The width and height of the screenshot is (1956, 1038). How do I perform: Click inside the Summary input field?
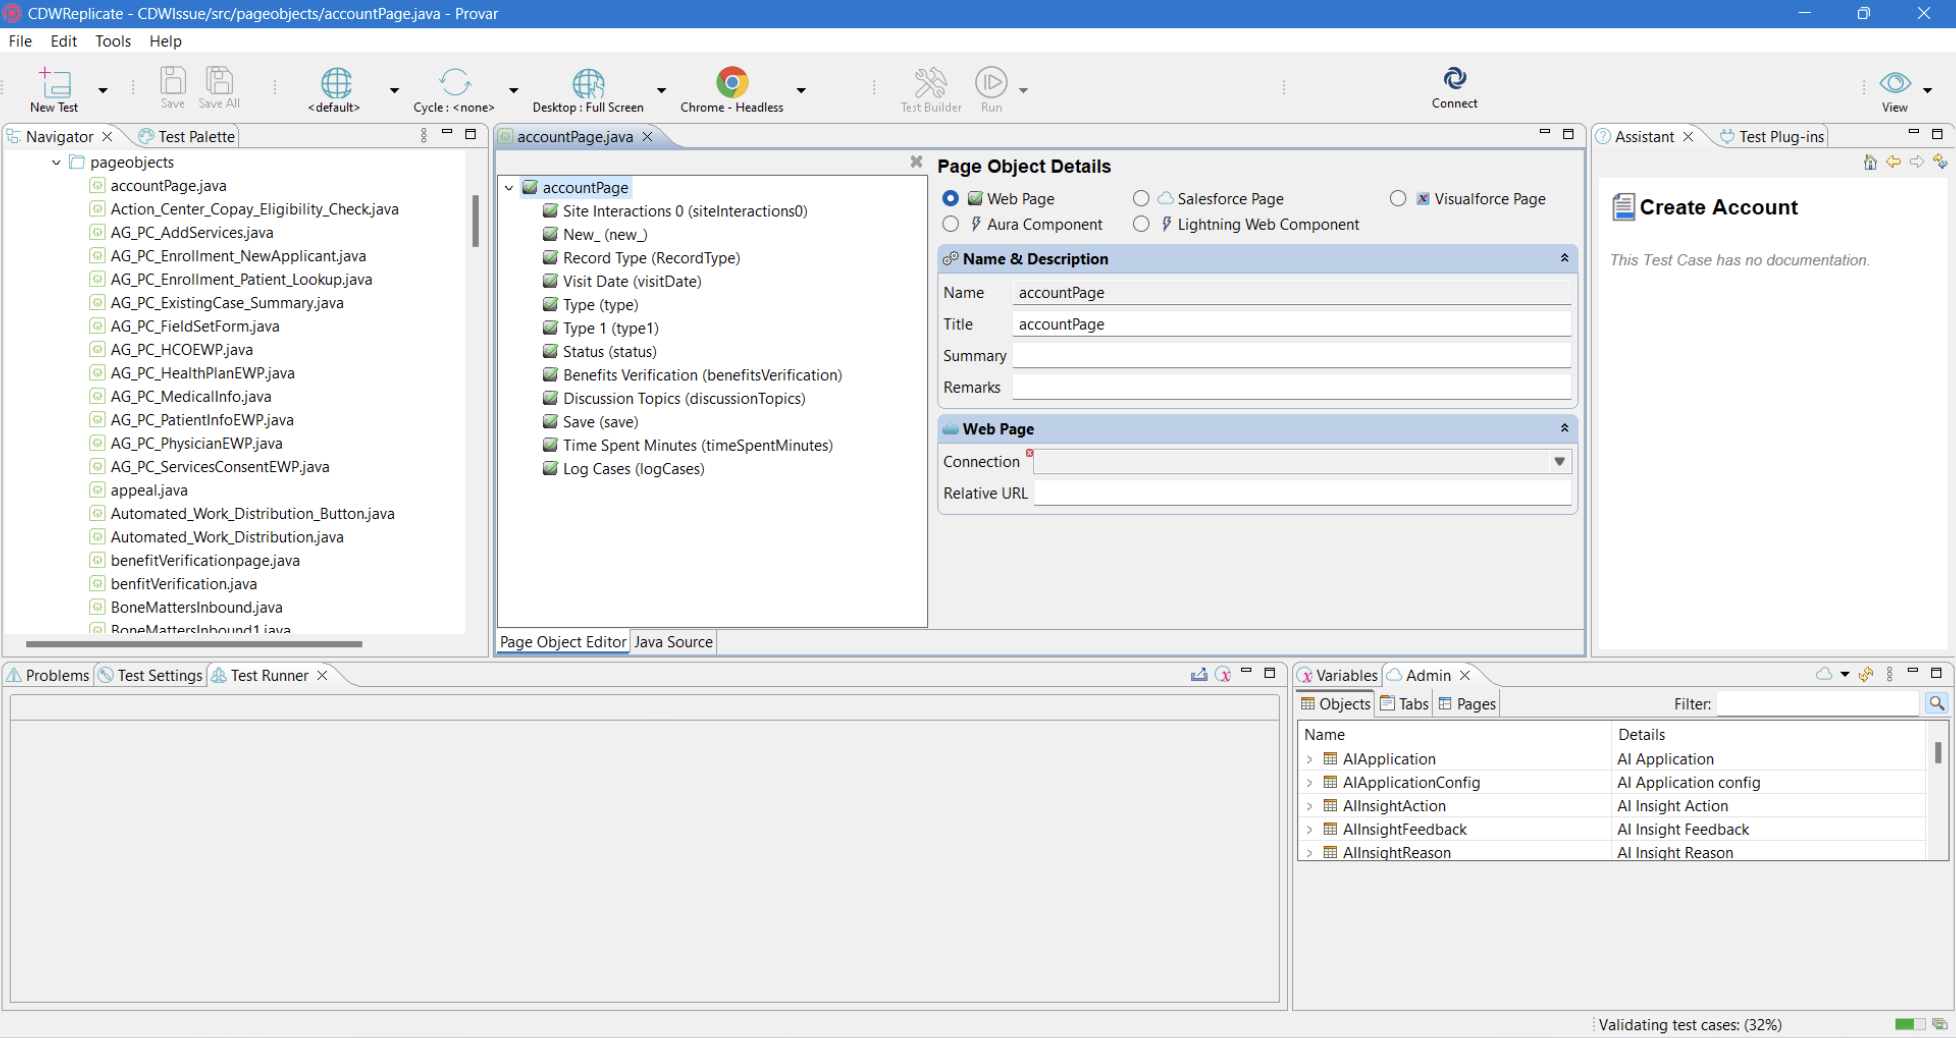tap(1290, 355)
